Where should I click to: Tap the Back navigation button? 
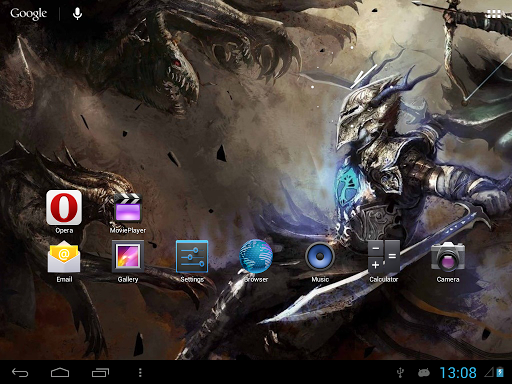click(20, 372)
